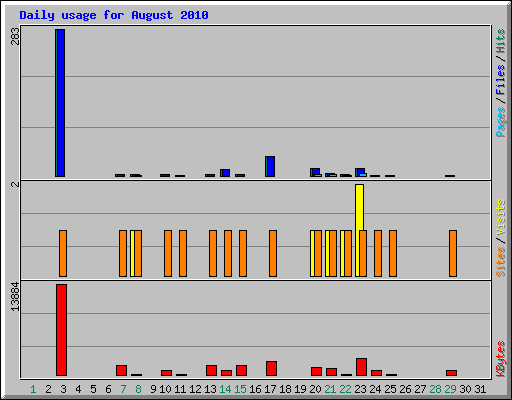Click the orange sites bar for day 3

[x=63, y=253]
